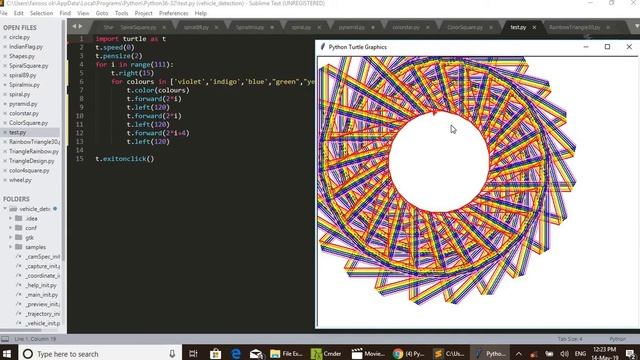Screen dimensions: 640x360
Task: Open the File menu
Action: click(x=4, y=13)
